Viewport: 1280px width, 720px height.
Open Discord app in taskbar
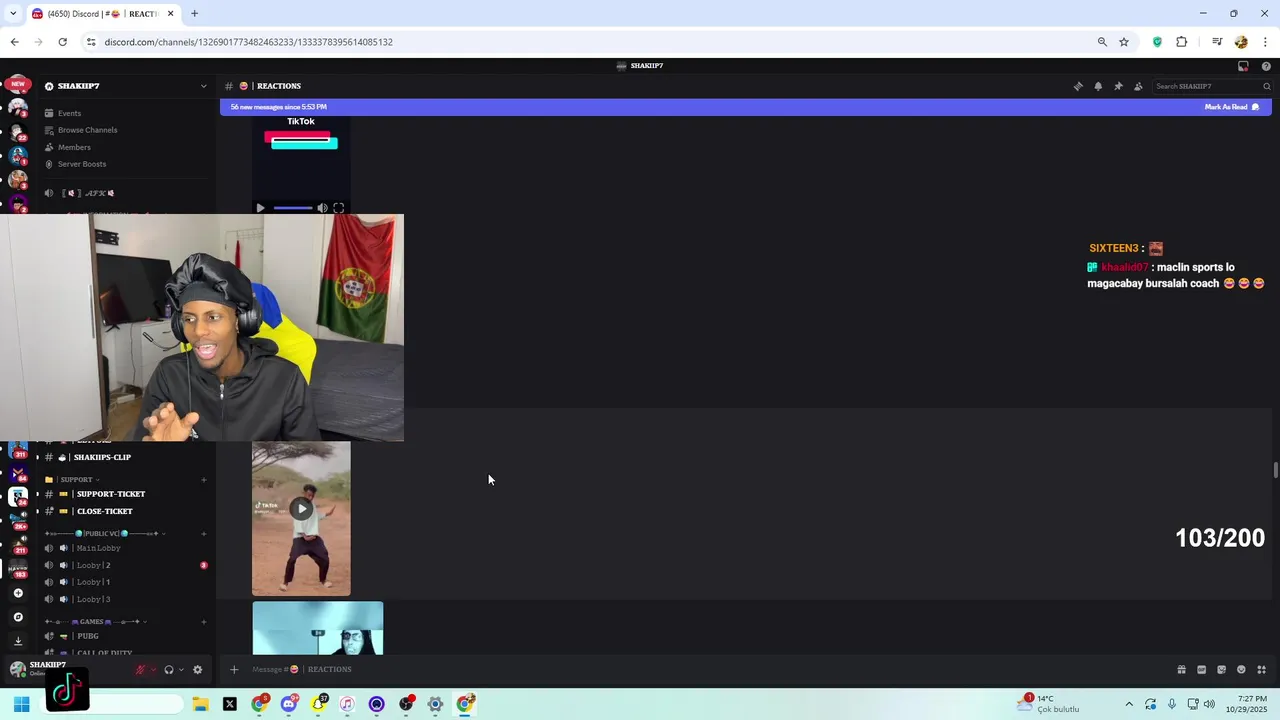pyautogui.click(x=289, y=704)
